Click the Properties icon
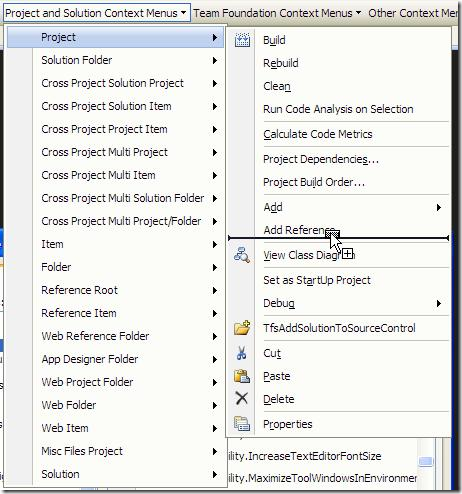 point(242,424)
